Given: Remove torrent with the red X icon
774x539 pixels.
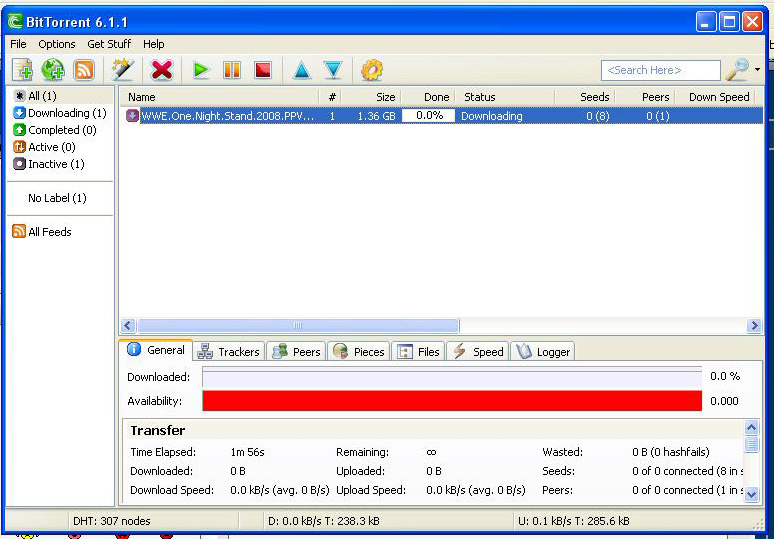Looking at the screenshot, I should pyautogui.click(x=162, y=70).
